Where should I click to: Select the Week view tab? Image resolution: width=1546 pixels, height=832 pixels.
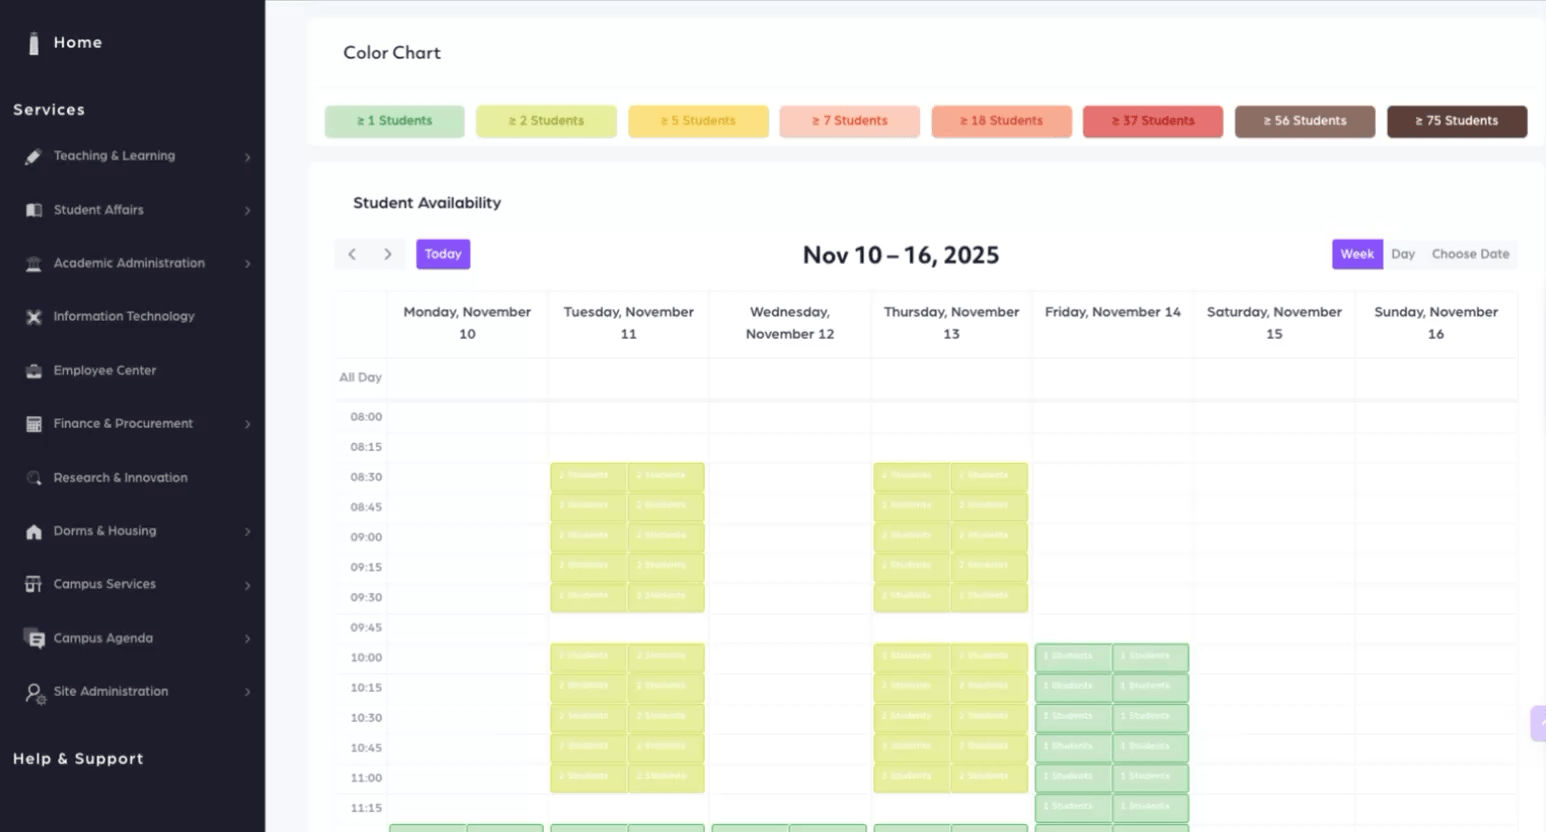pyautogui.click(x=1357, y=254)
